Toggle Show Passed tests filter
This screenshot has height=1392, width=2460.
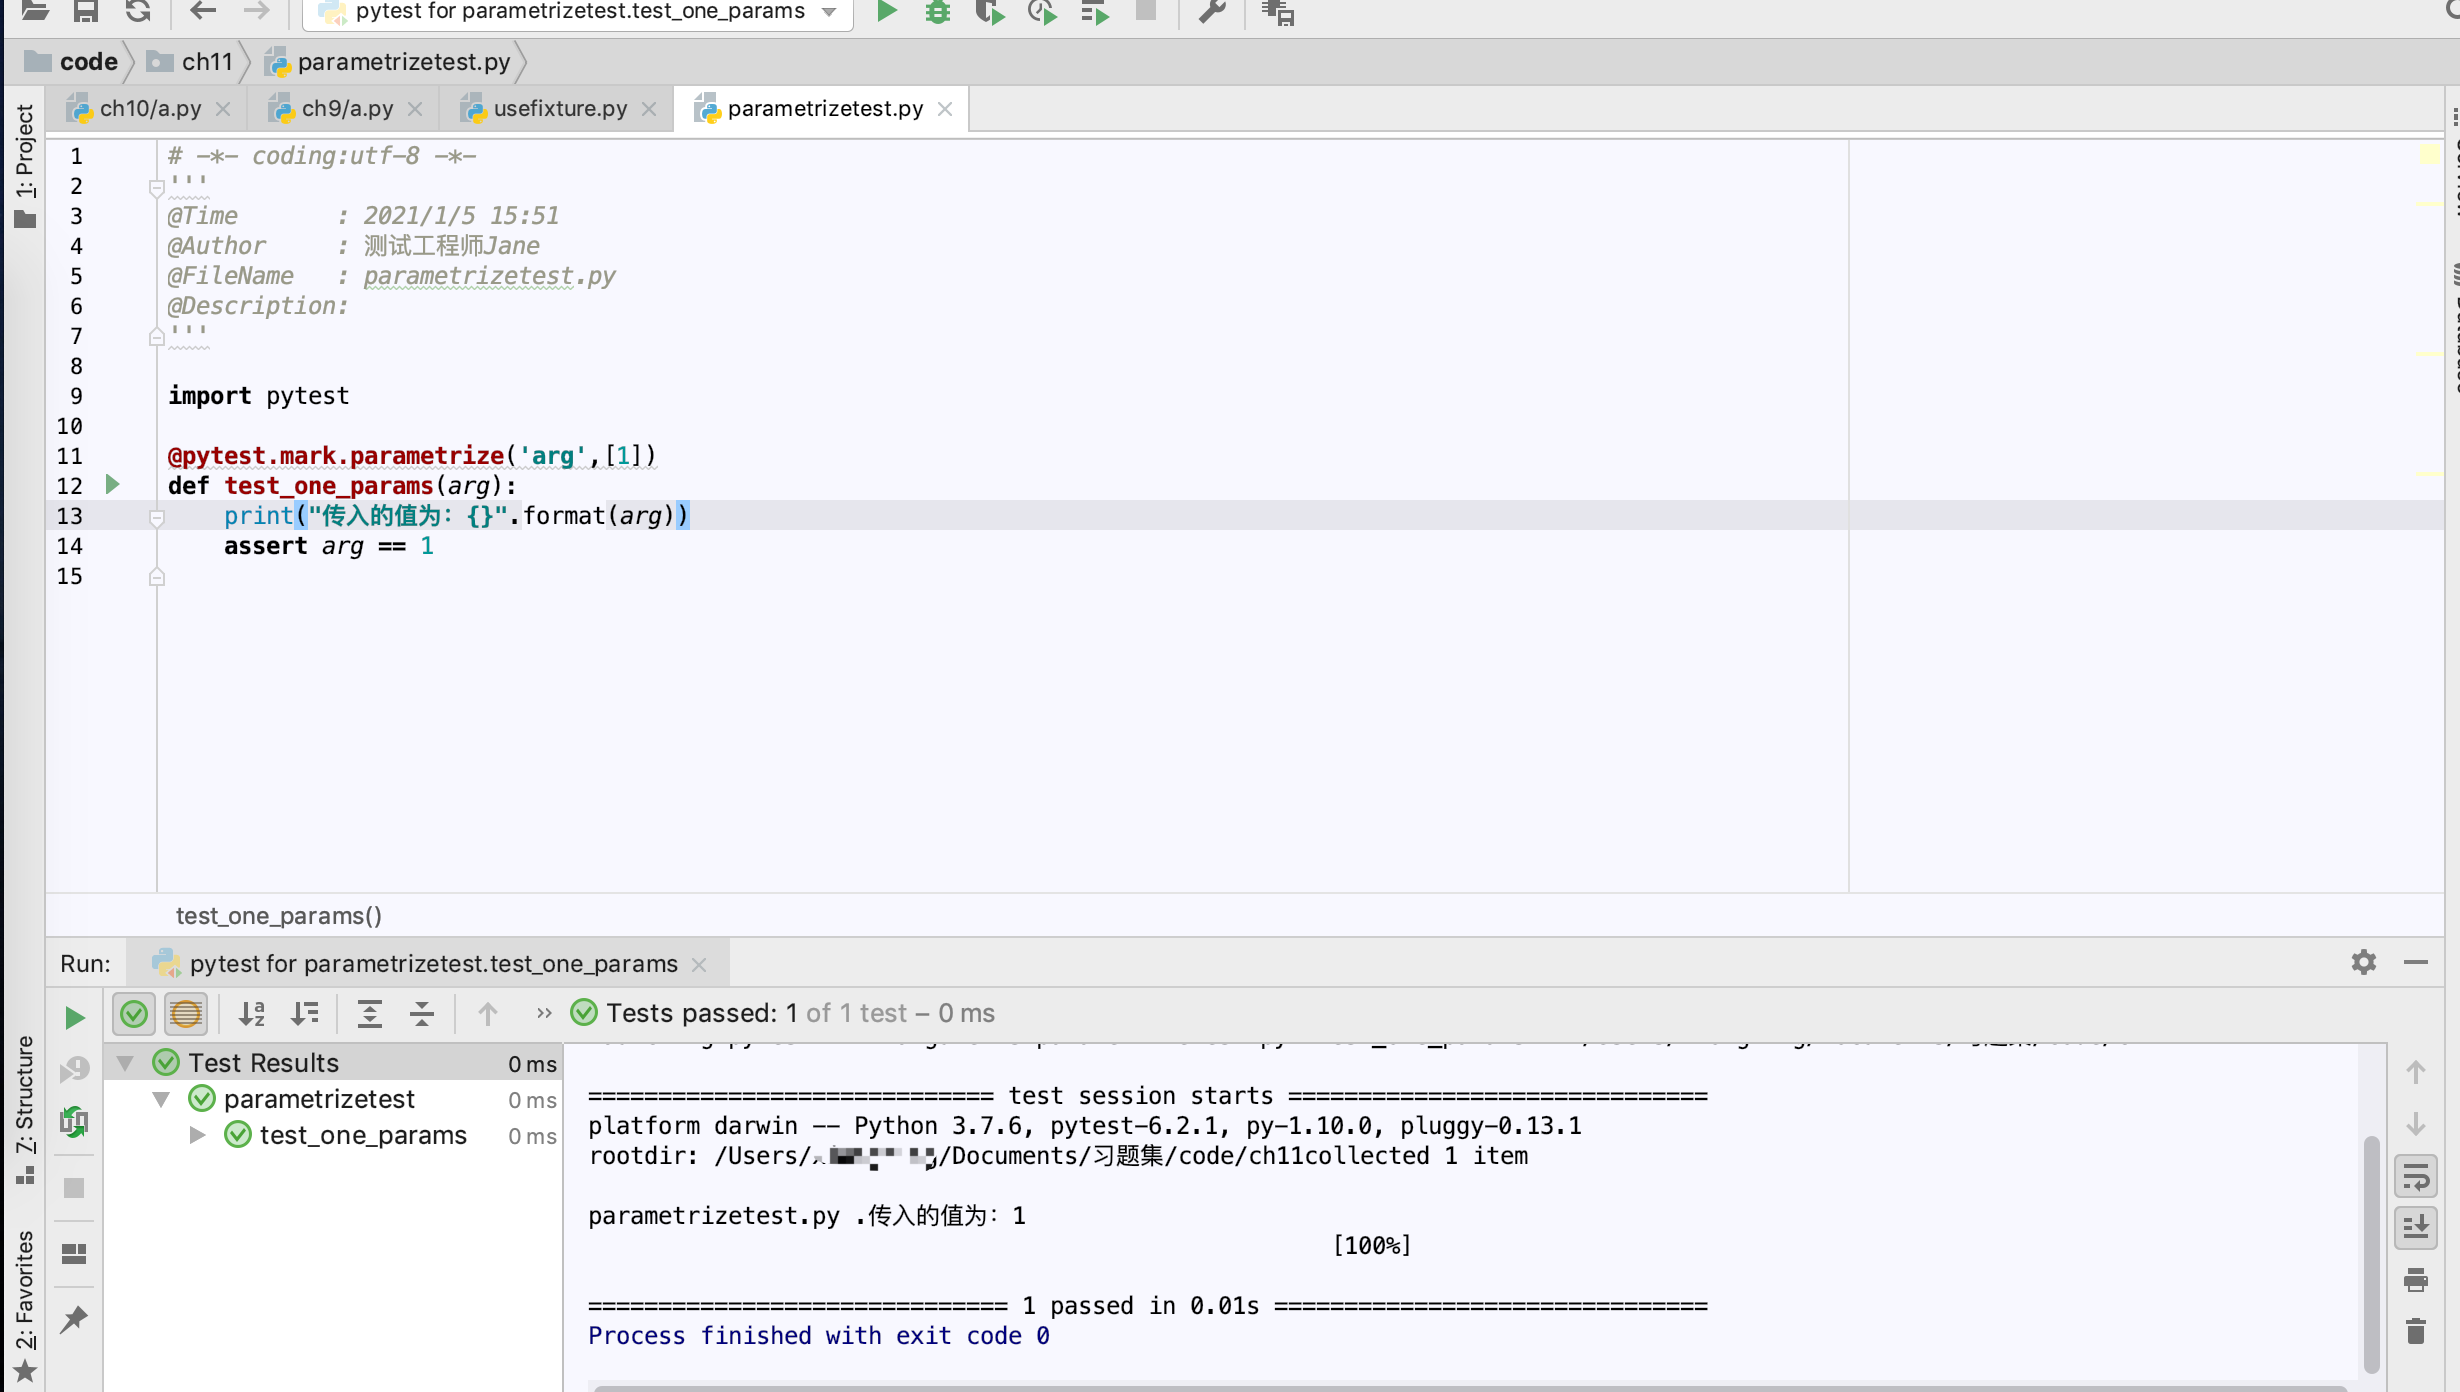tap(134, 1014)
